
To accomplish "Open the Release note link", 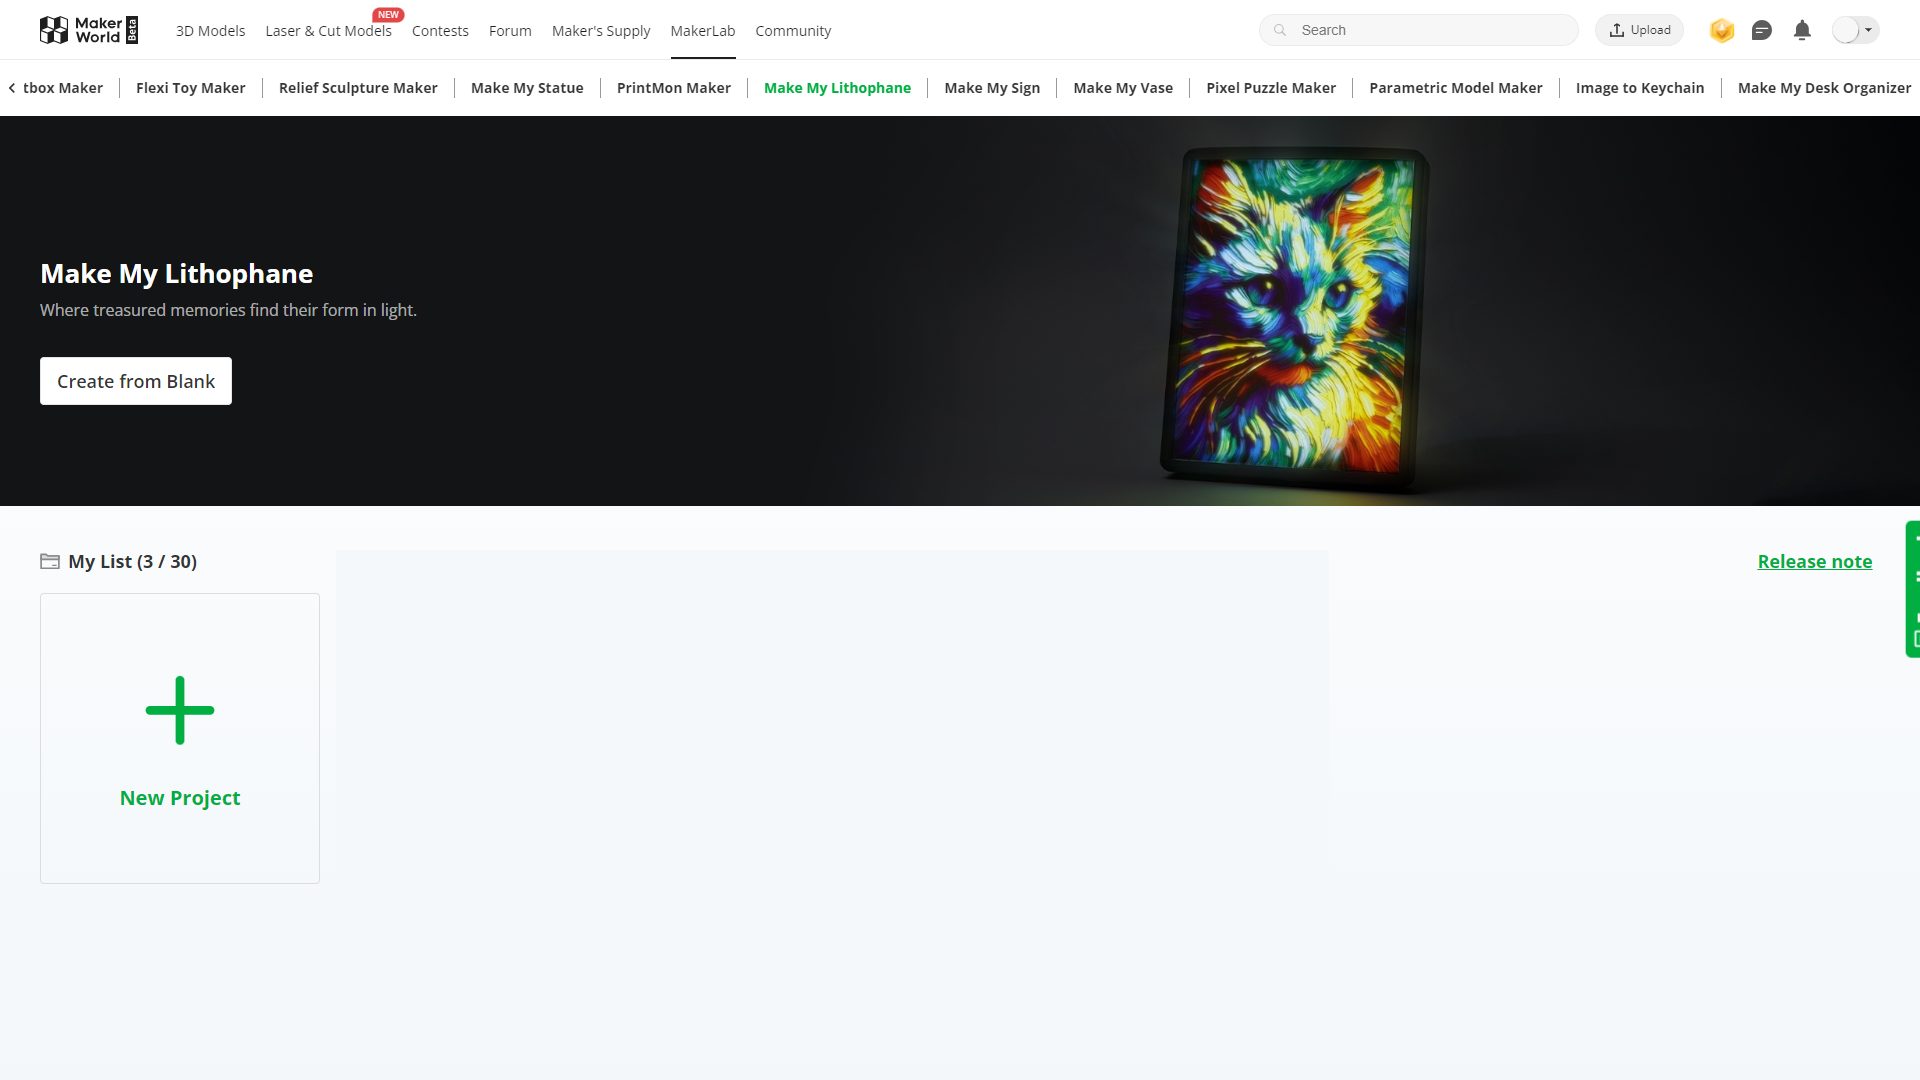I will 1815,561.
